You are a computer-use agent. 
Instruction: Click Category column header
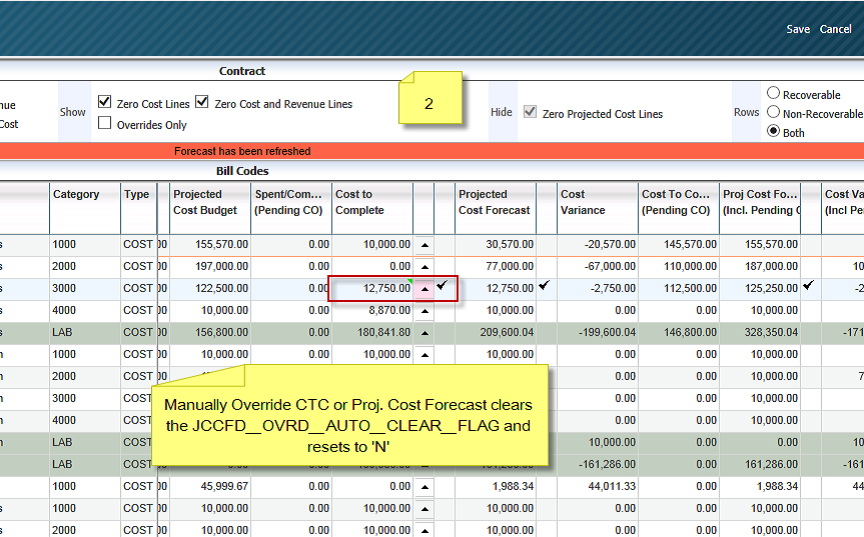pos(85,208)
